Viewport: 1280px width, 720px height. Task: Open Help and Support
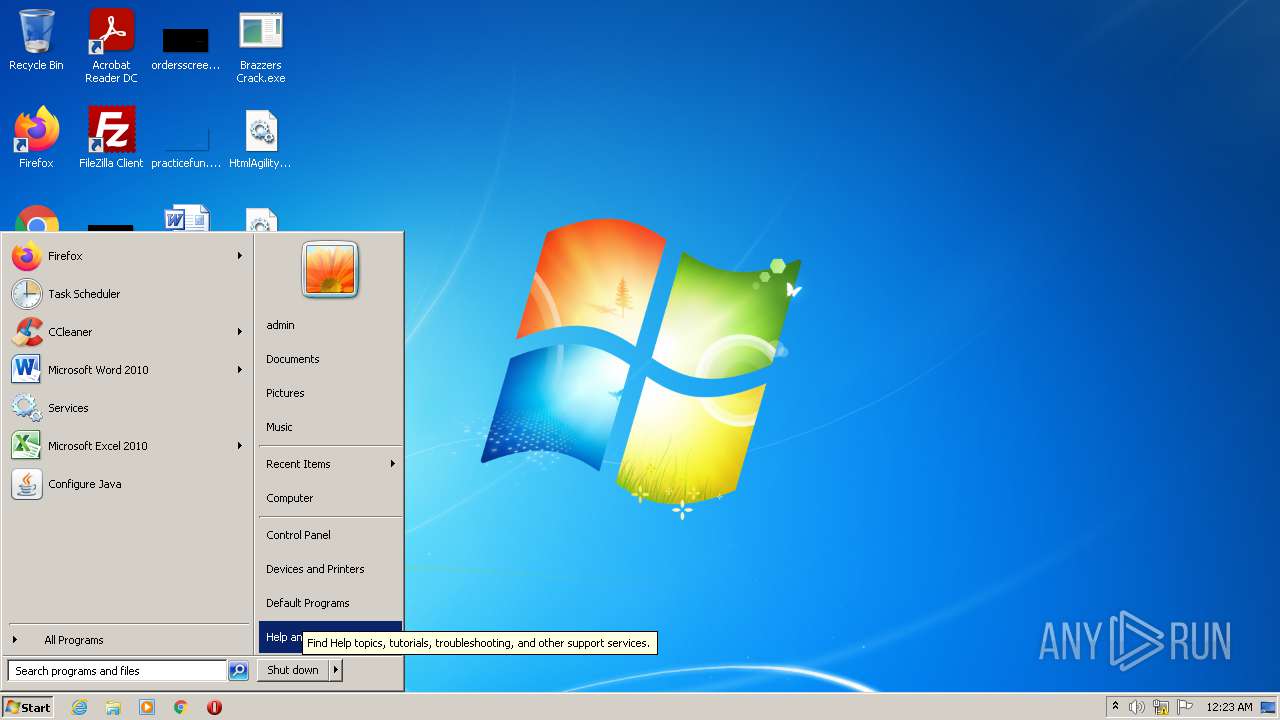coord(330,637)
